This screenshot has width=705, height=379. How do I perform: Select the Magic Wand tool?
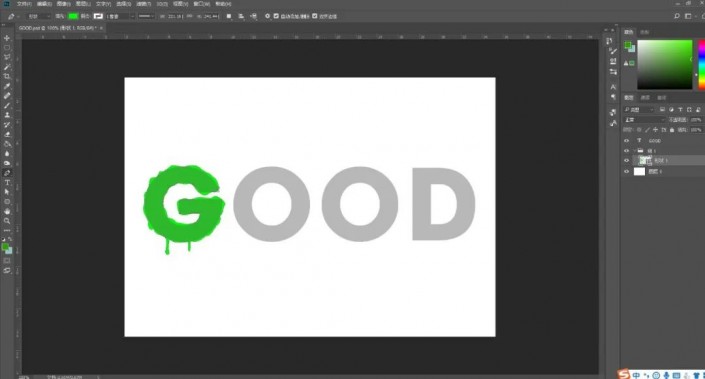pyautogui.click(x=7, y=67)
